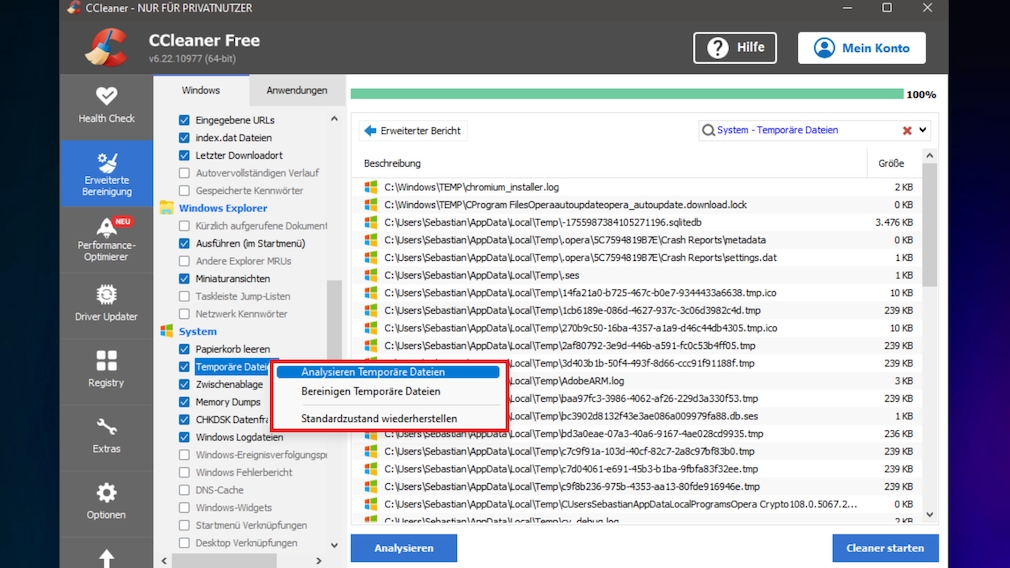Sort by Größe column header
The width and height of the screenshot is (1010, 568).
[891, 164]
